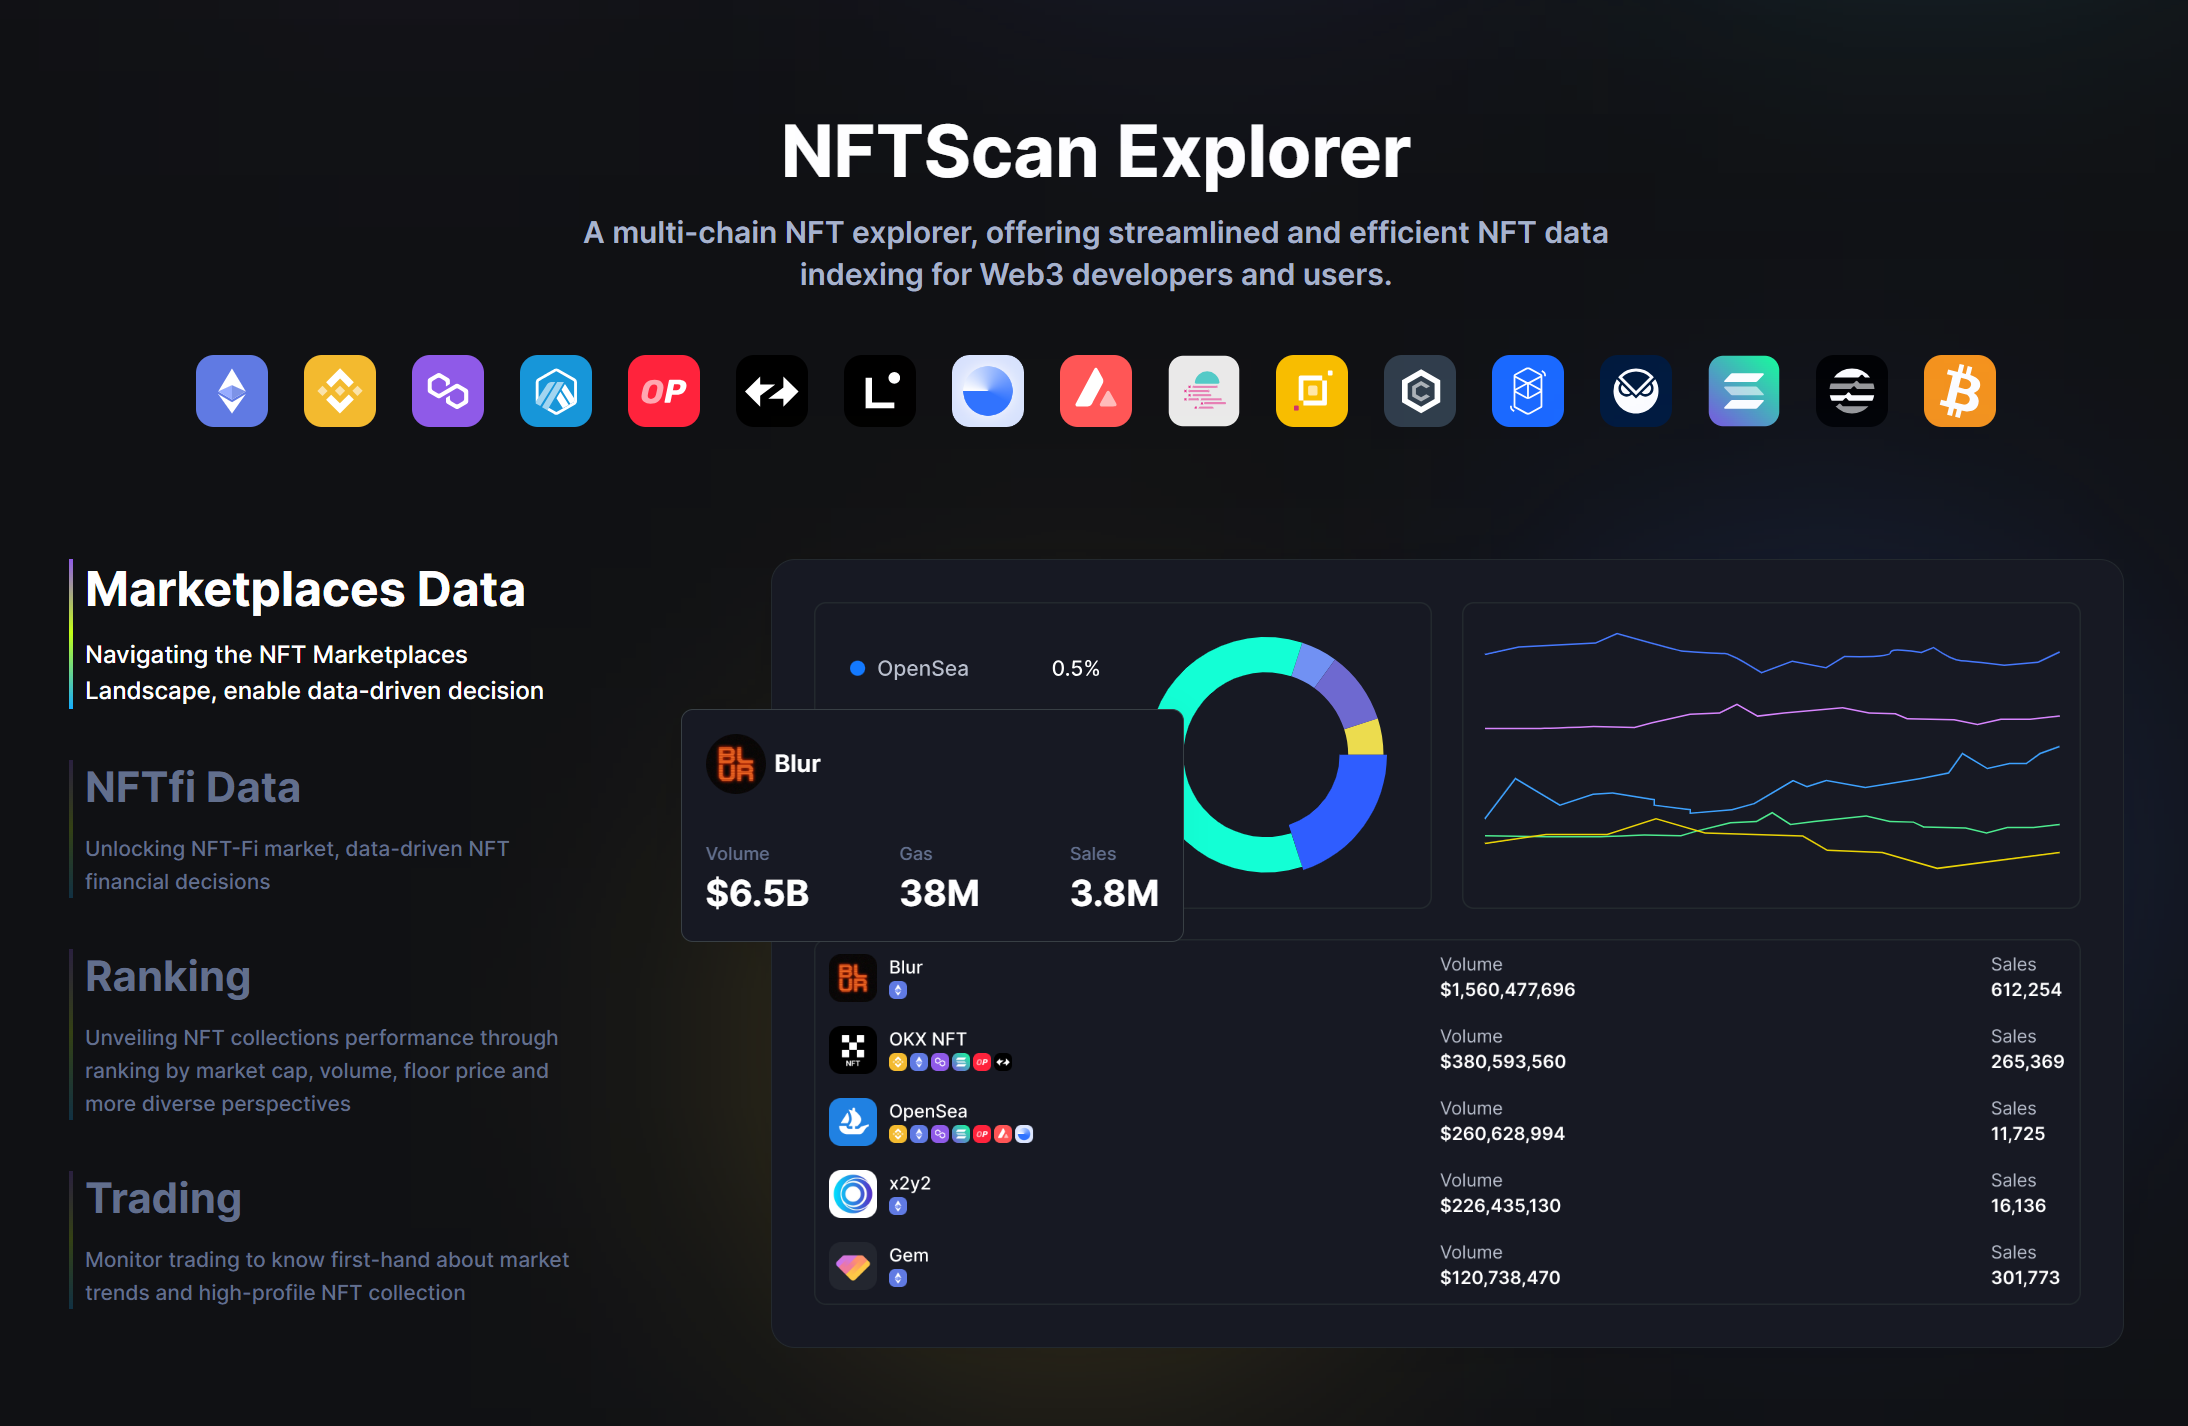Screen dimensions: 2188x1426
Task: Select the Solana chain icon
Action: [x=1743, y=391]
